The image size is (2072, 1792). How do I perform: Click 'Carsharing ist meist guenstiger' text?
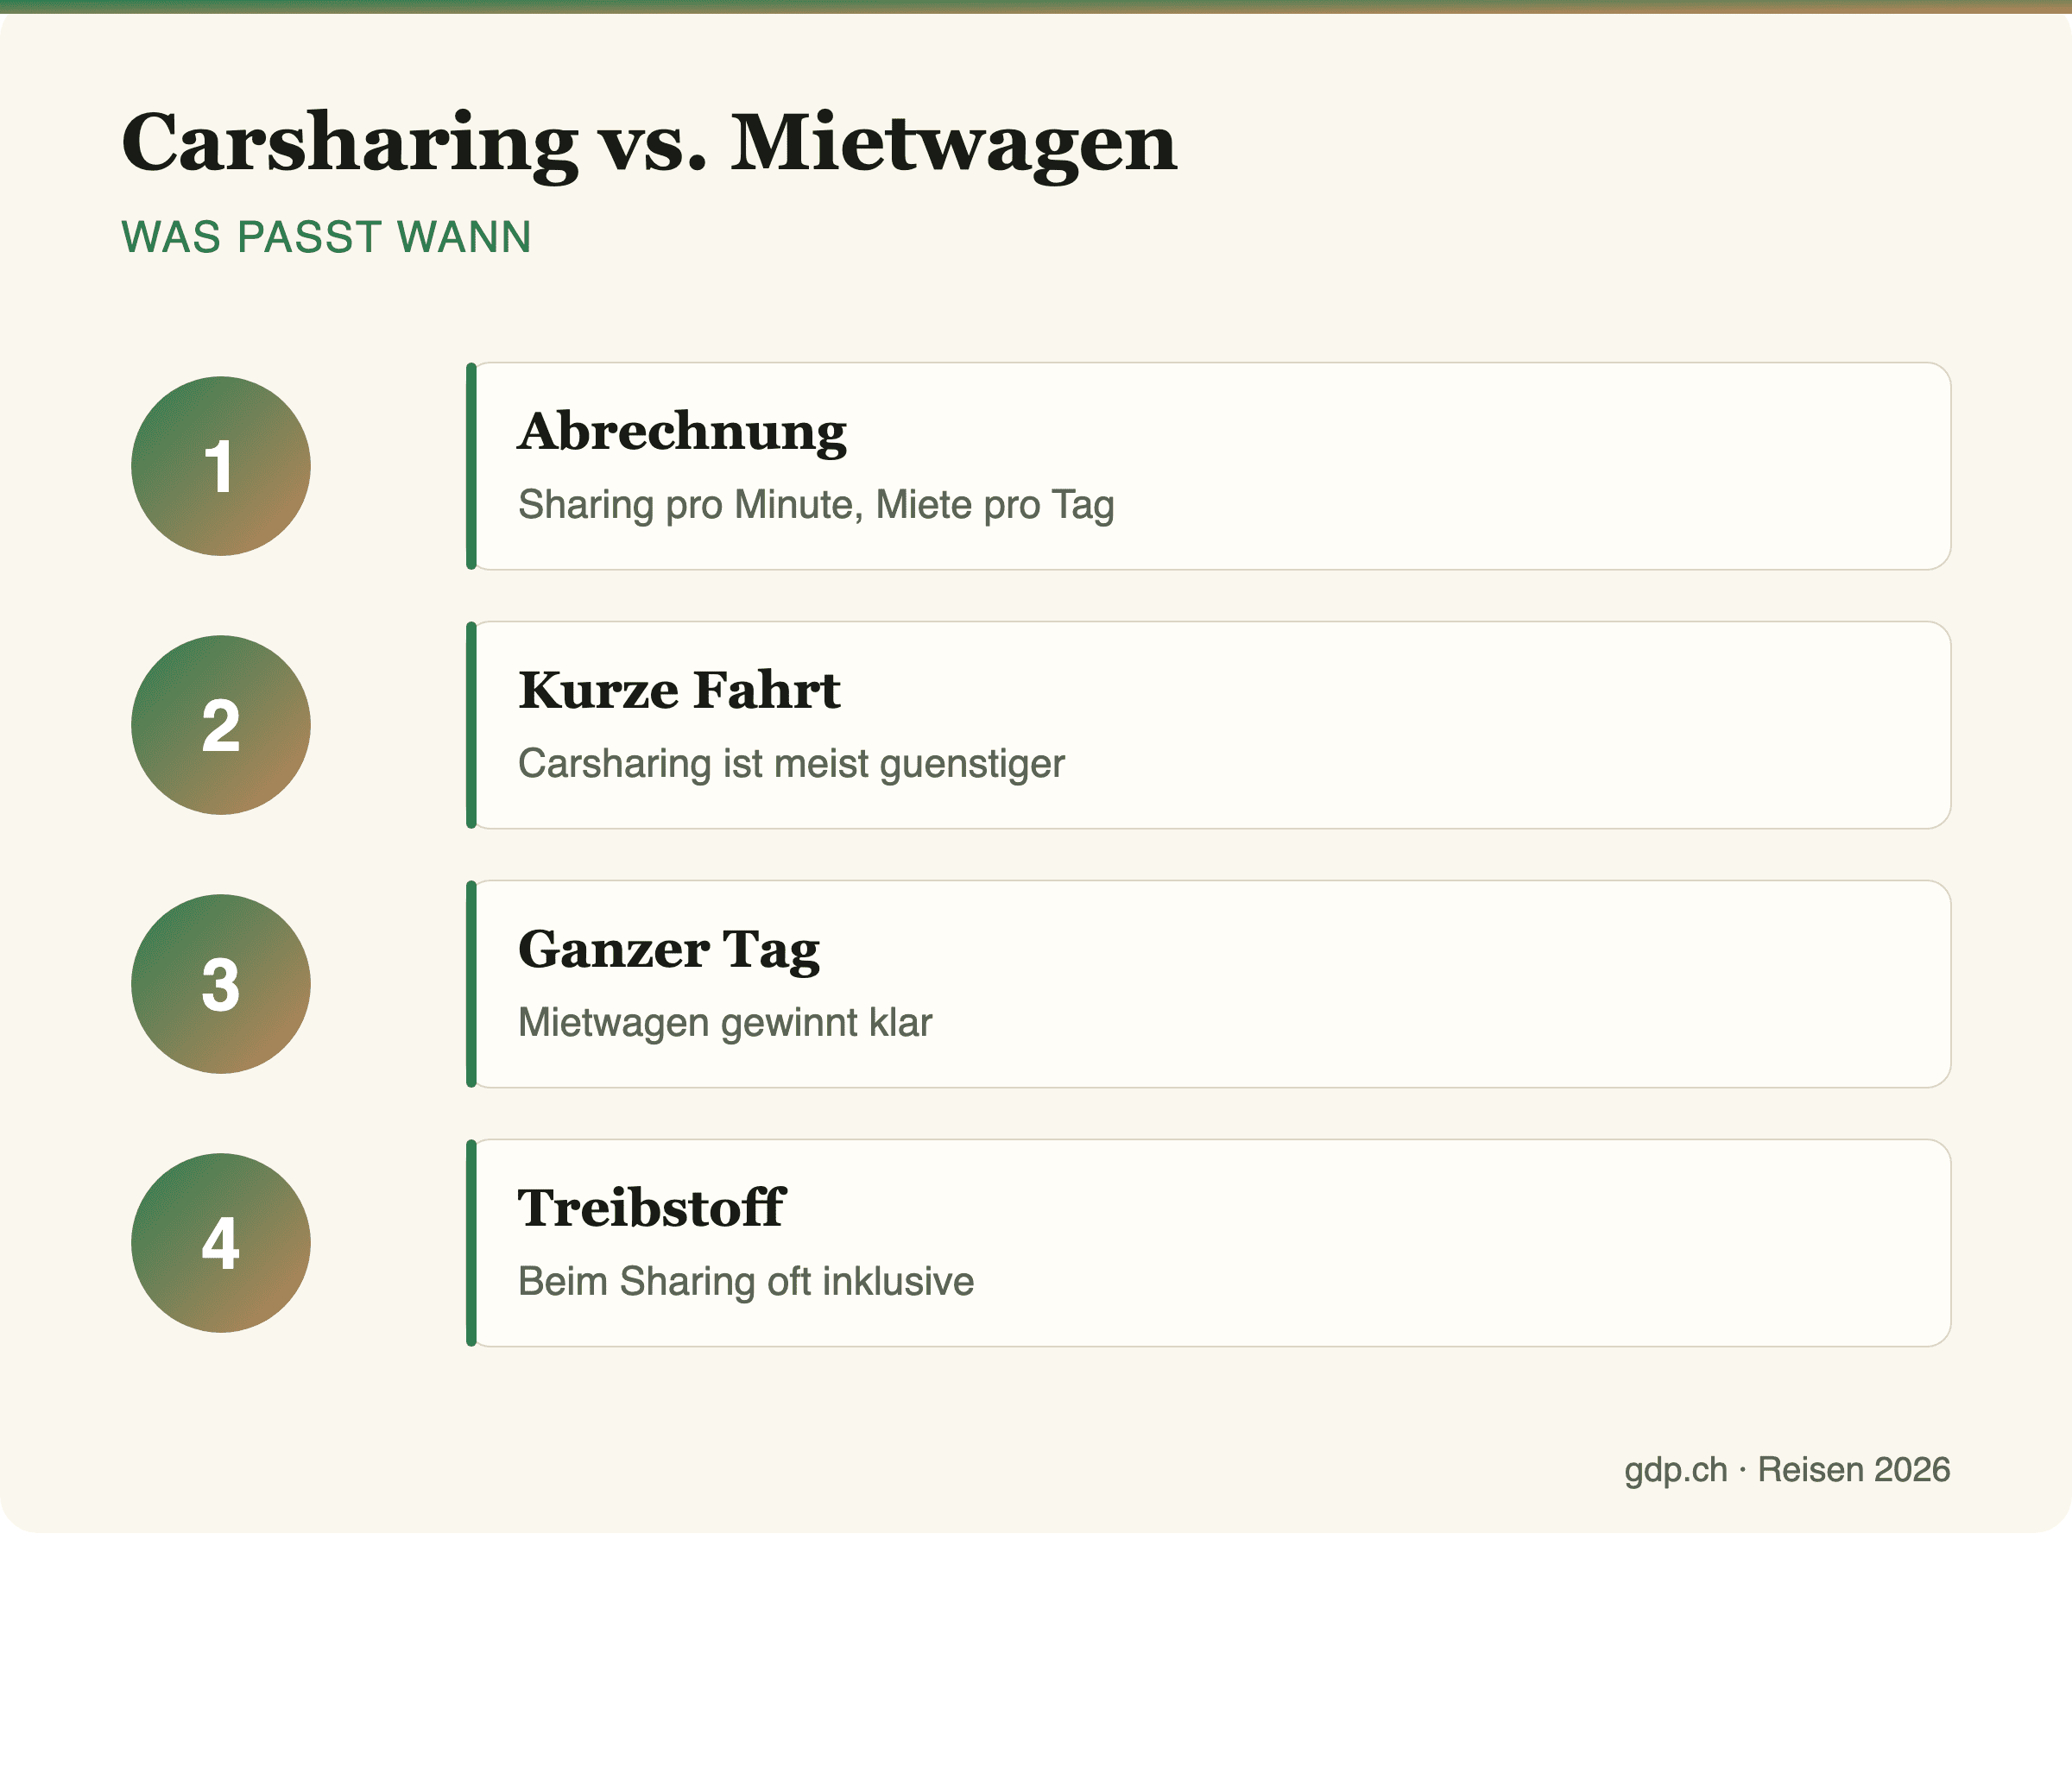pos(791,764)
